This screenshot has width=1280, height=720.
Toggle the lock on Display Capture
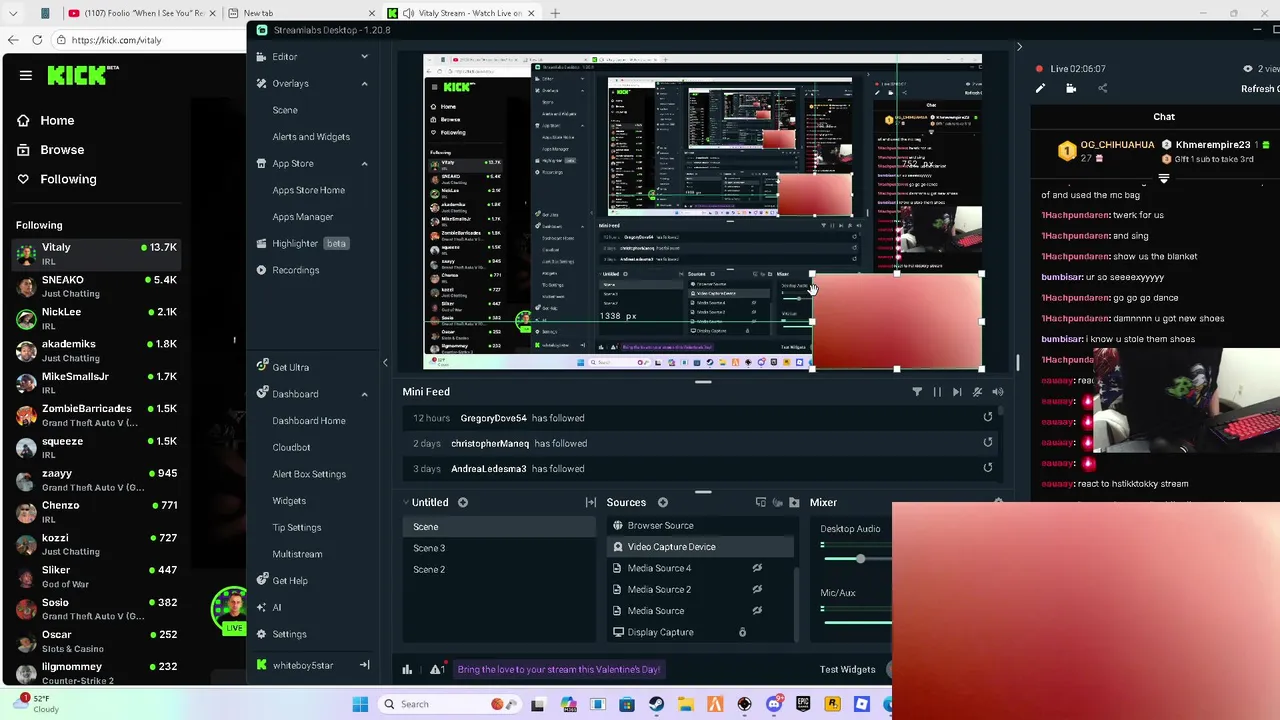(x=742, y=632)
